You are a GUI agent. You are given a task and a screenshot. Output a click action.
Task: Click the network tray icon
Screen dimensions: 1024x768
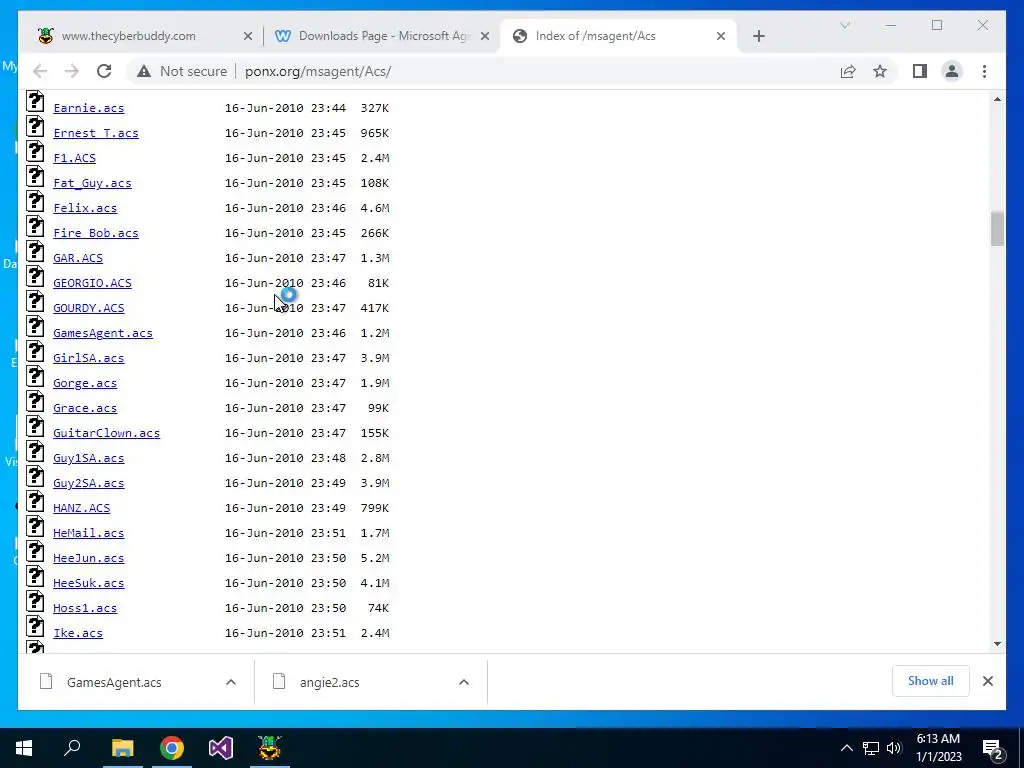871,748
